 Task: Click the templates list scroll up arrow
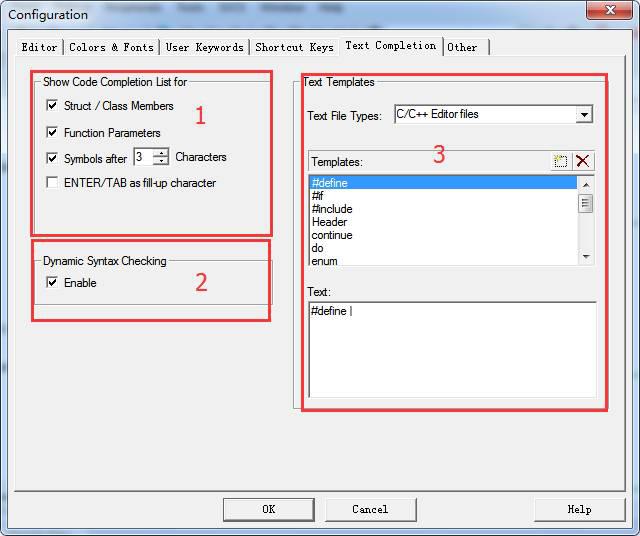coord(586,185)
